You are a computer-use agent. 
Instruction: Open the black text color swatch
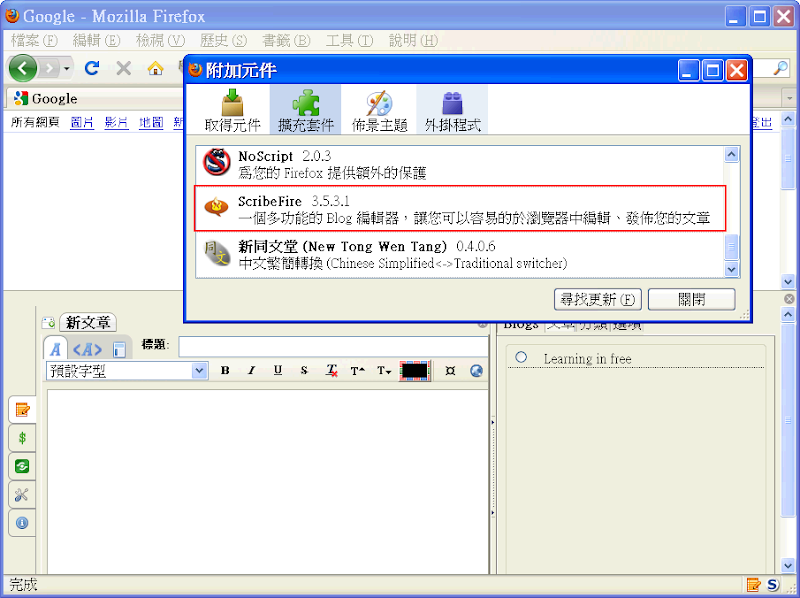(415, 371)
